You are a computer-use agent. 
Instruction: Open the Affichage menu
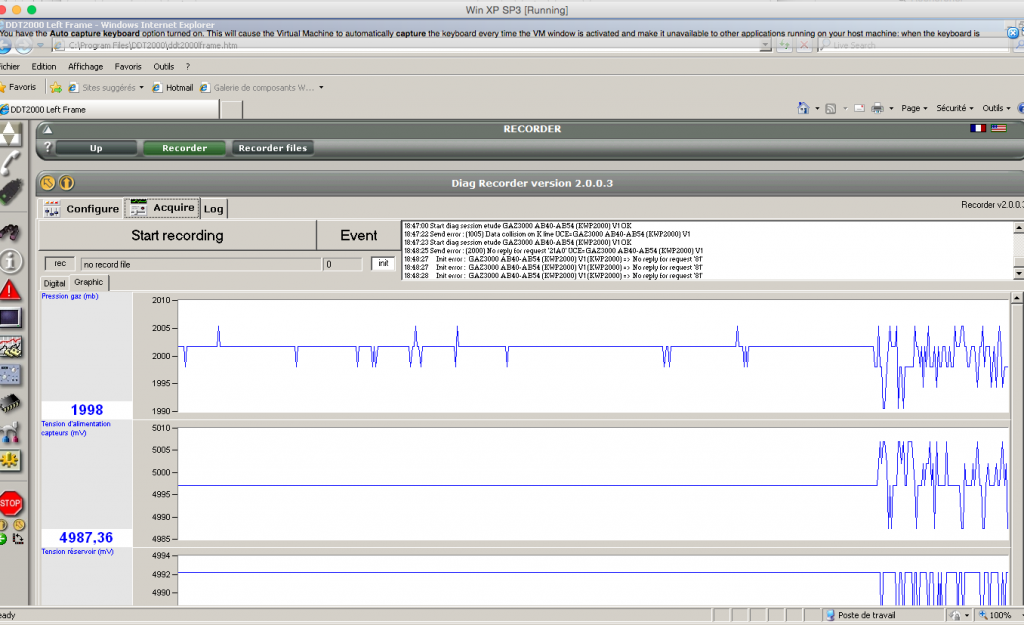(86, 67)
